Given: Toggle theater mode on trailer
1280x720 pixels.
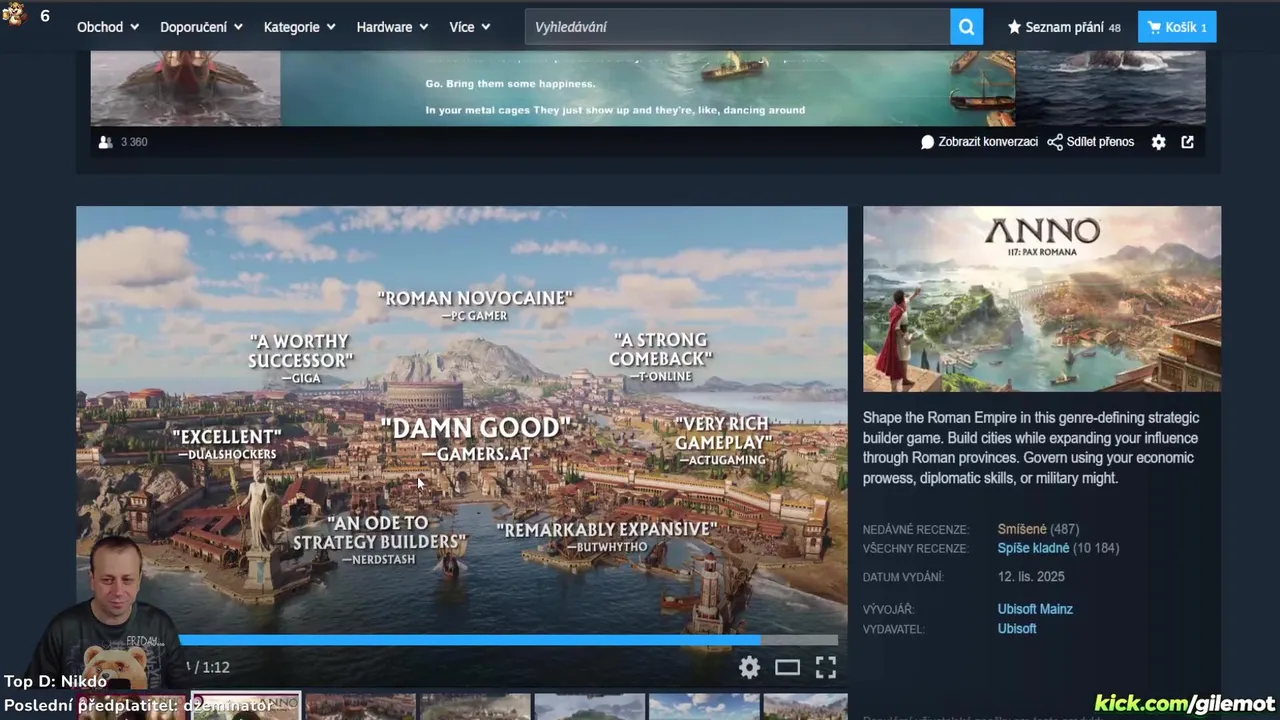Looking at the screenshot, I should click(787, 667).
